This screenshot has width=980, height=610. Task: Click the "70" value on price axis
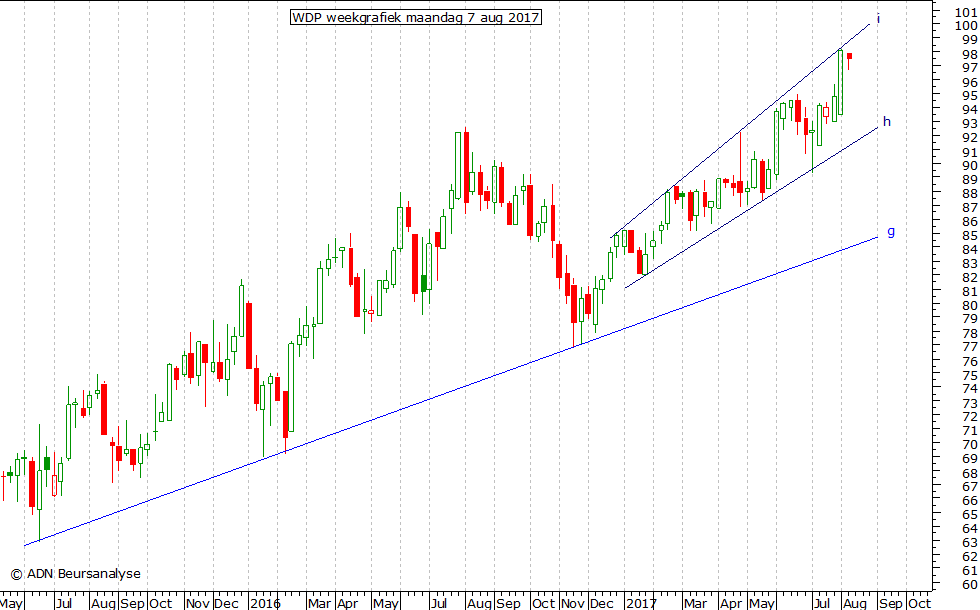point(970,445)
